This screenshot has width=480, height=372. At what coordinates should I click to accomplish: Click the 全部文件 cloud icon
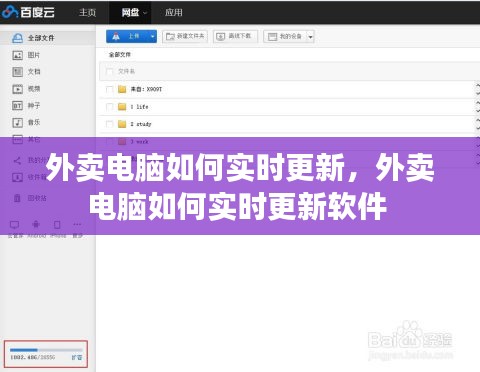(x=17, y=38)
